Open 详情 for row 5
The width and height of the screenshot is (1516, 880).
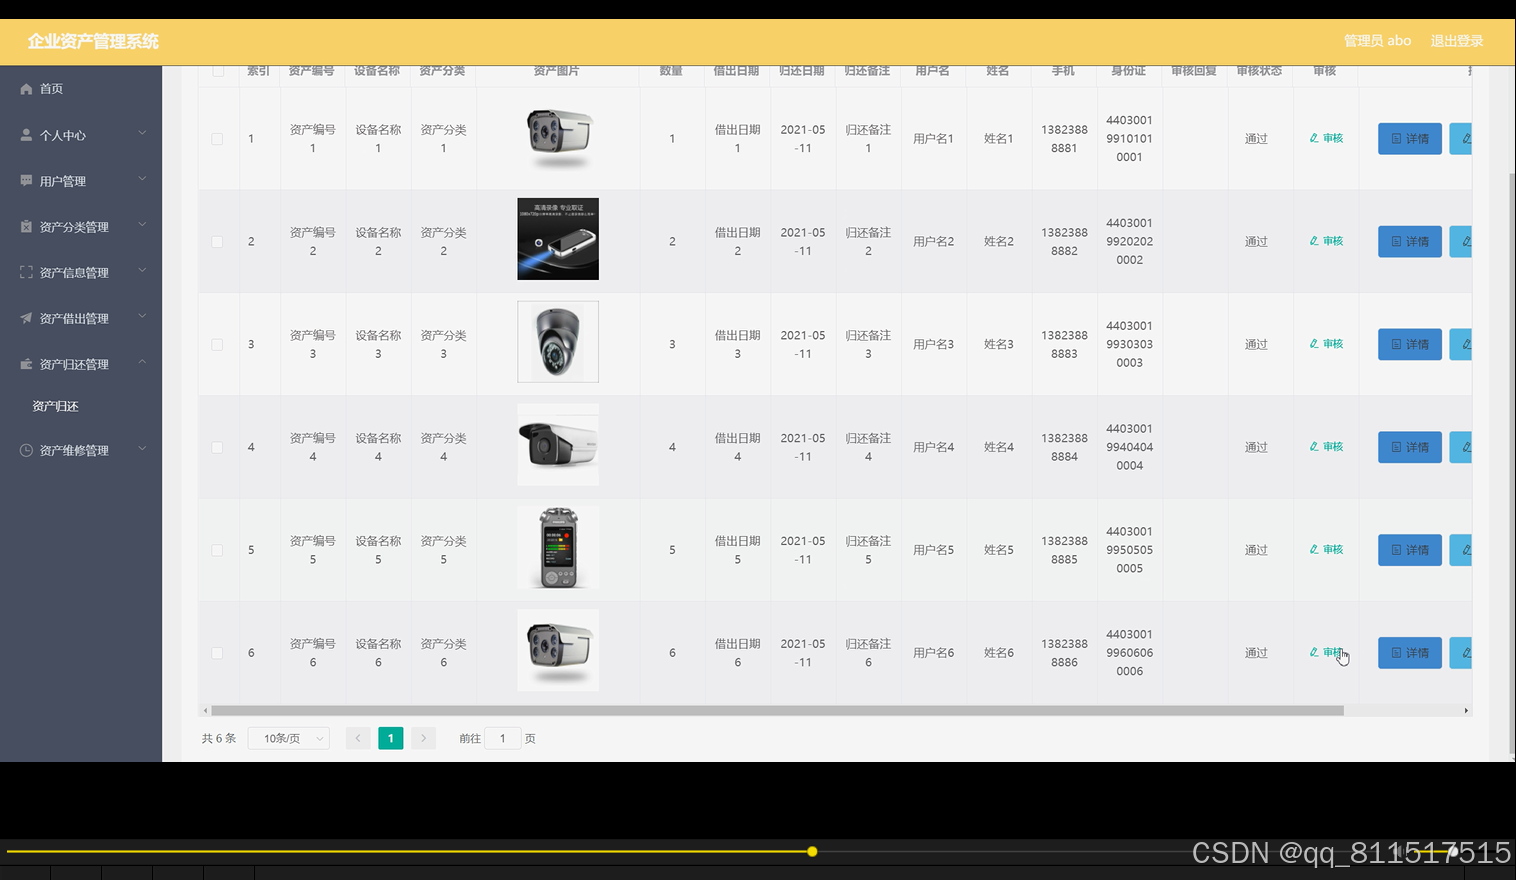pos(1410,550)
